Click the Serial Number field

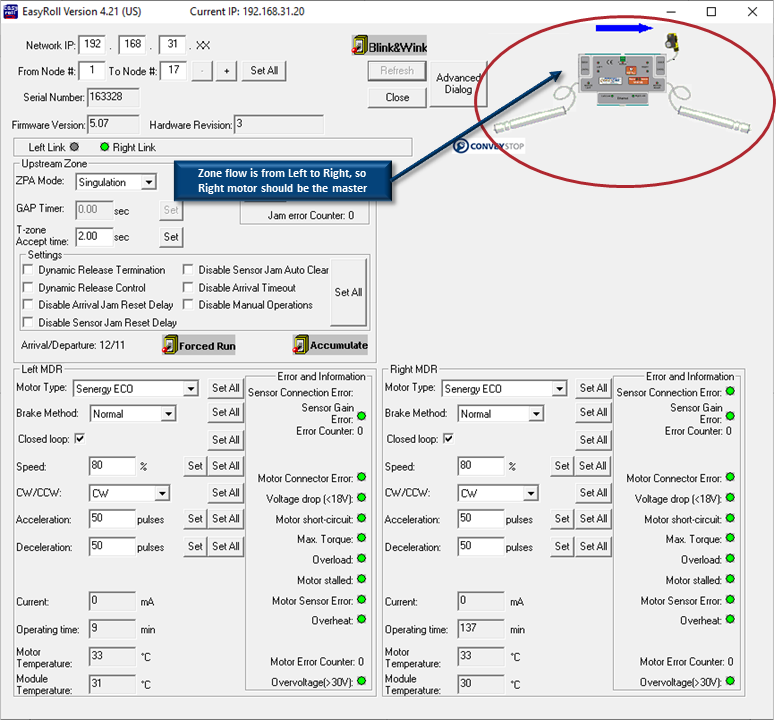coord(113,97)
